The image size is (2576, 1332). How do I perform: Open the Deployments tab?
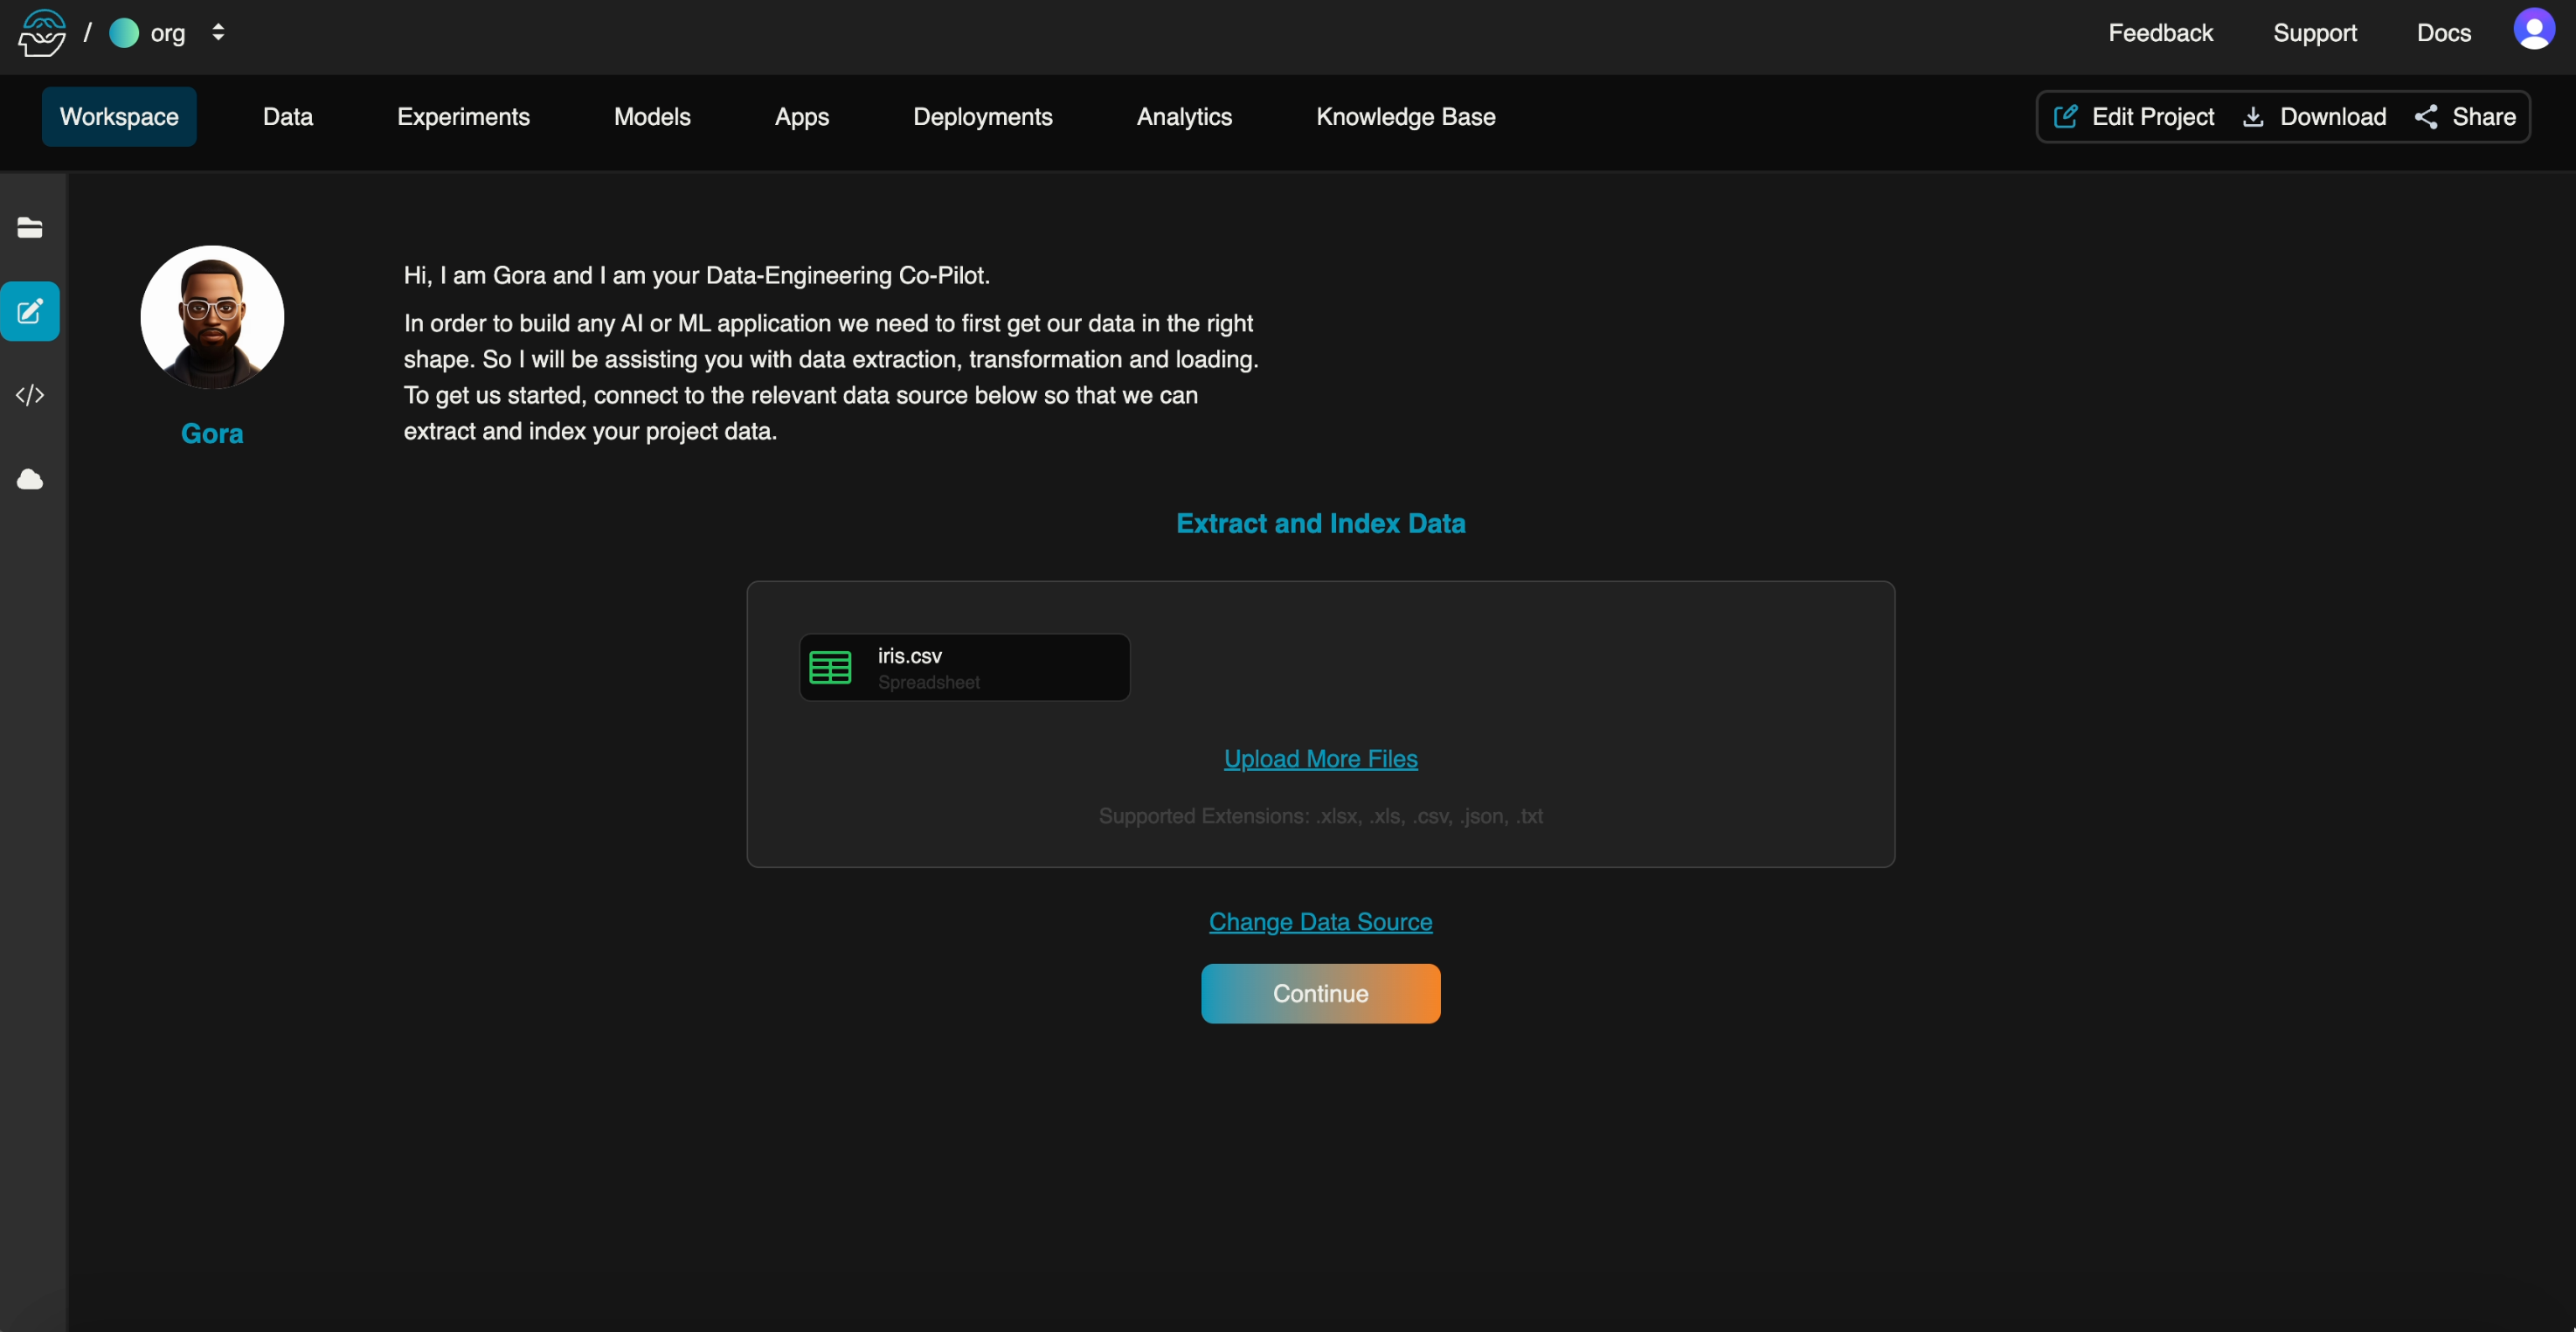point(982,117)
